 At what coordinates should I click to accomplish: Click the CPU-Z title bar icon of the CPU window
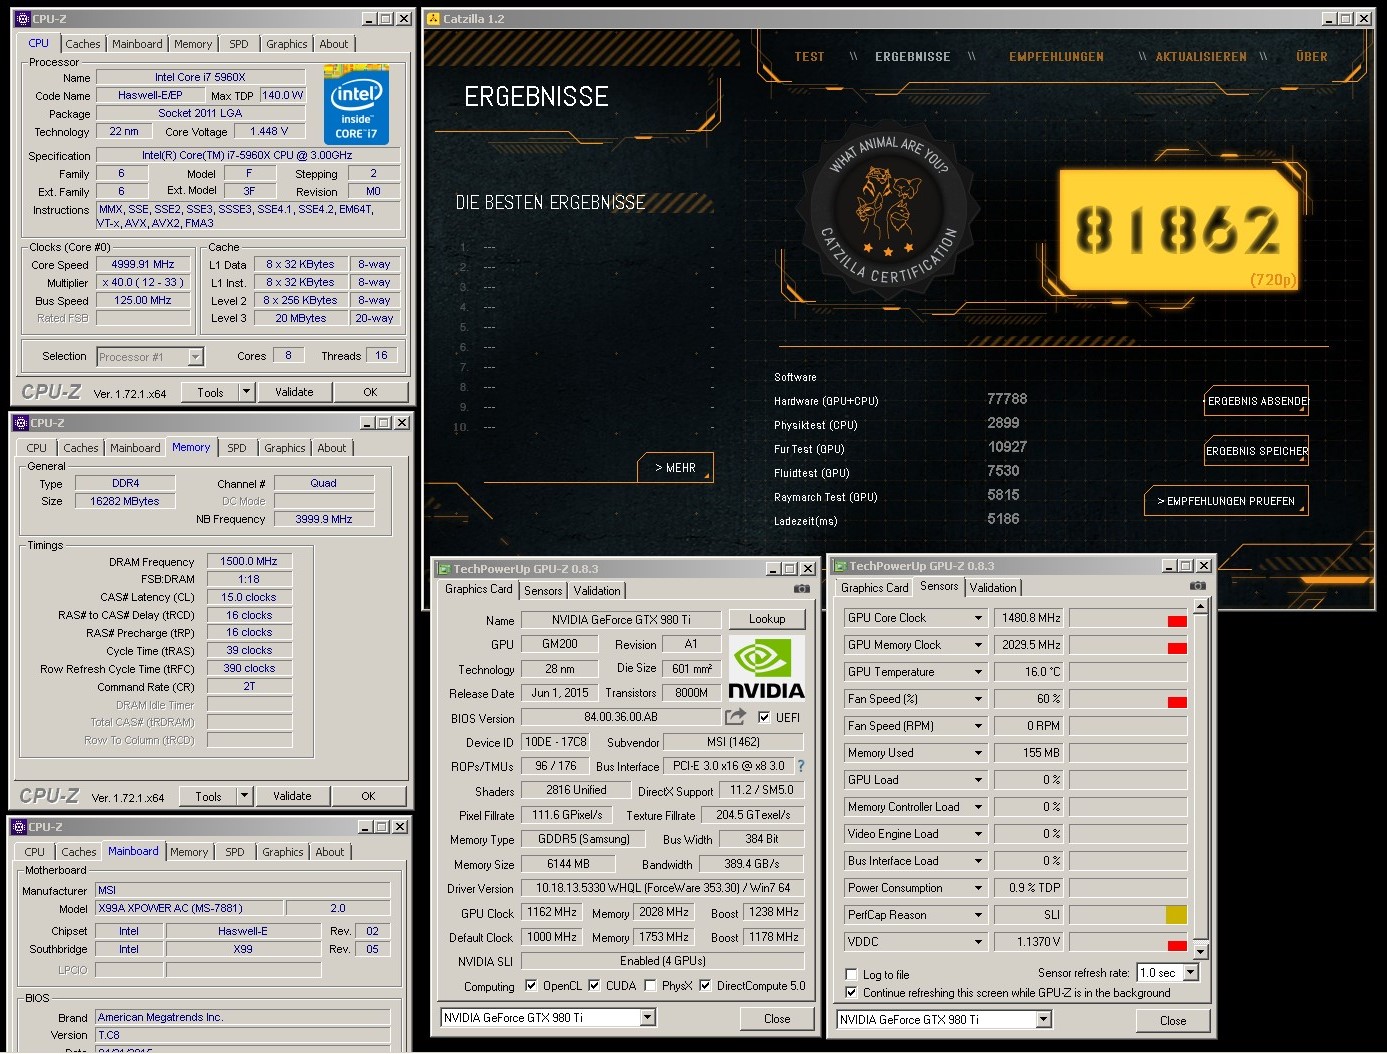click(x=22, y=18)
